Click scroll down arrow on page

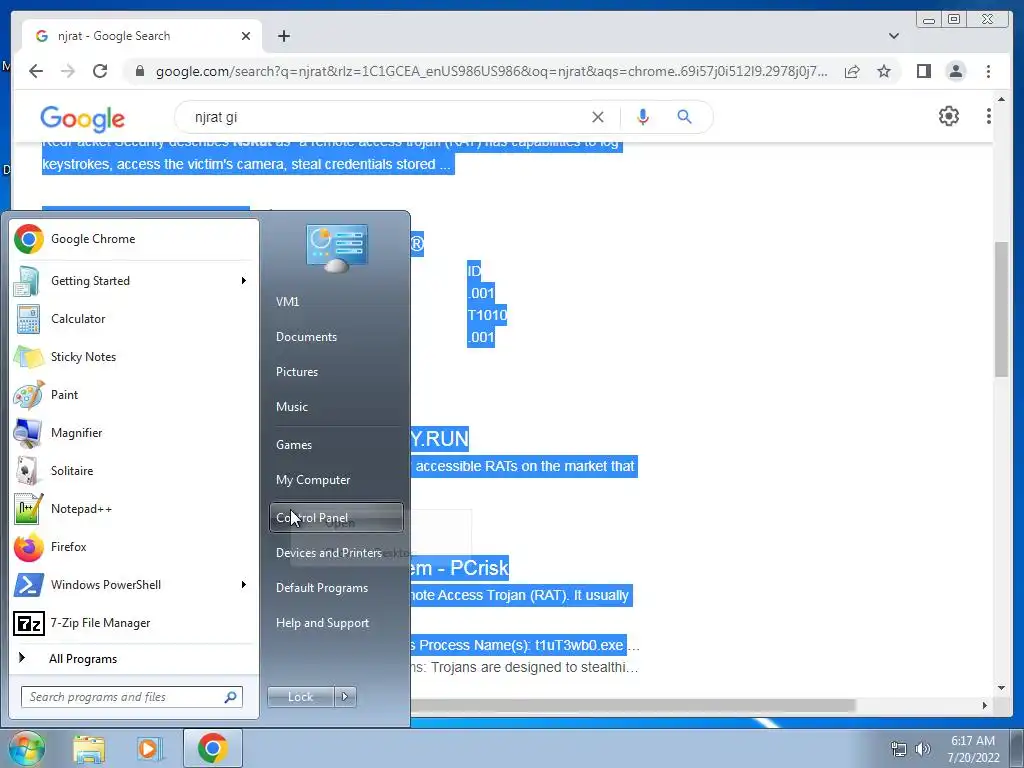1001,687
